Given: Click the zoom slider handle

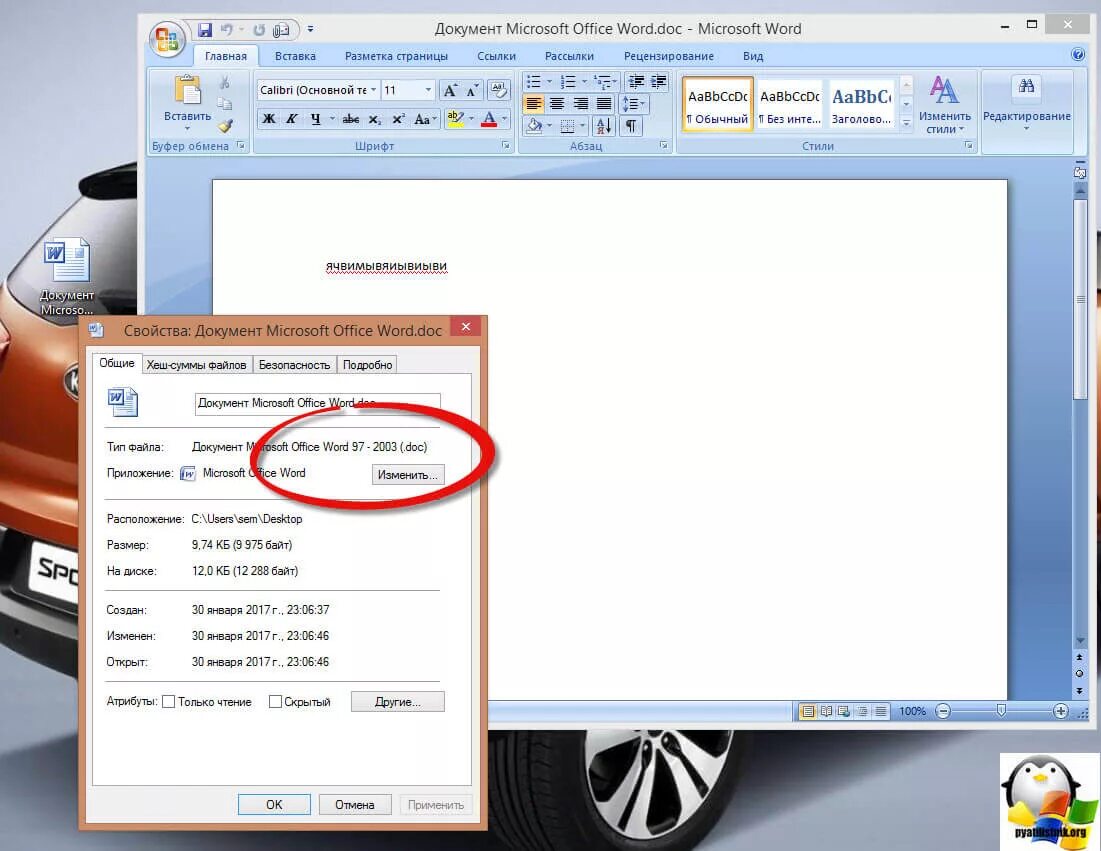Looking at the screenshot, I should (1001, 711).
